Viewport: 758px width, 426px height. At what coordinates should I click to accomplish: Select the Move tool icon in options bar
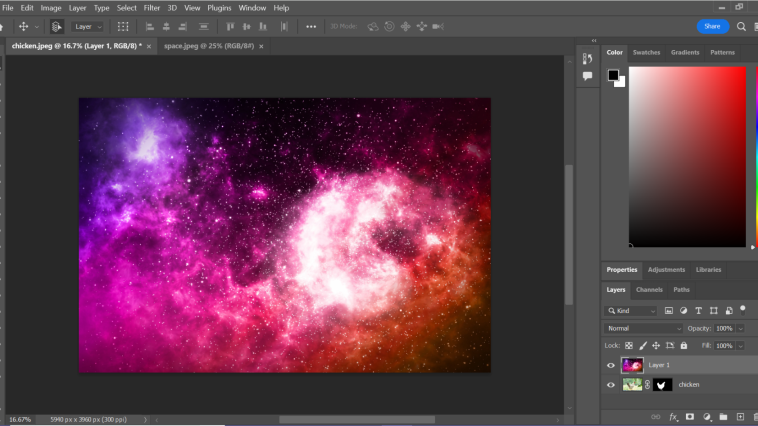[23, 27]
